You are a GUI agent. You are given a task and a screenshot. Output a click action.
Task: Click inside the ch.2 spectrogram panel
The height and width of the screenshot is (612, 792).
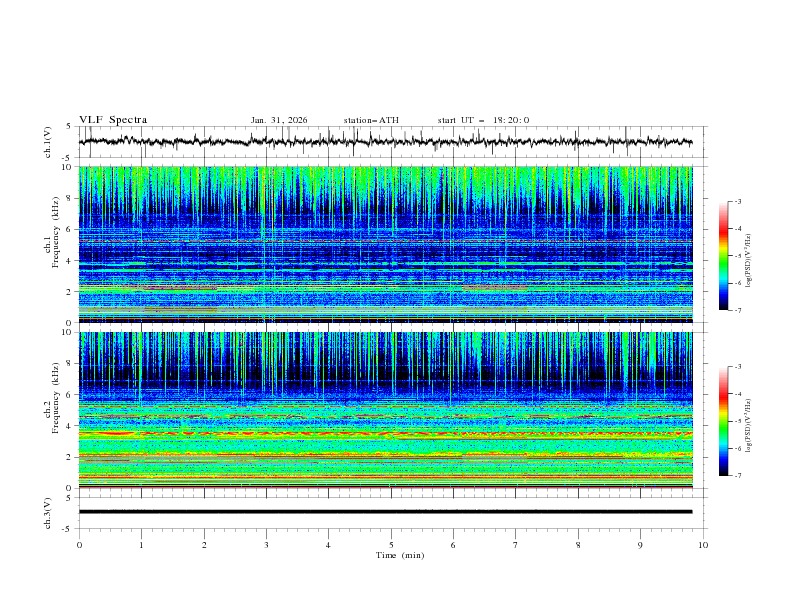(385, 410)
